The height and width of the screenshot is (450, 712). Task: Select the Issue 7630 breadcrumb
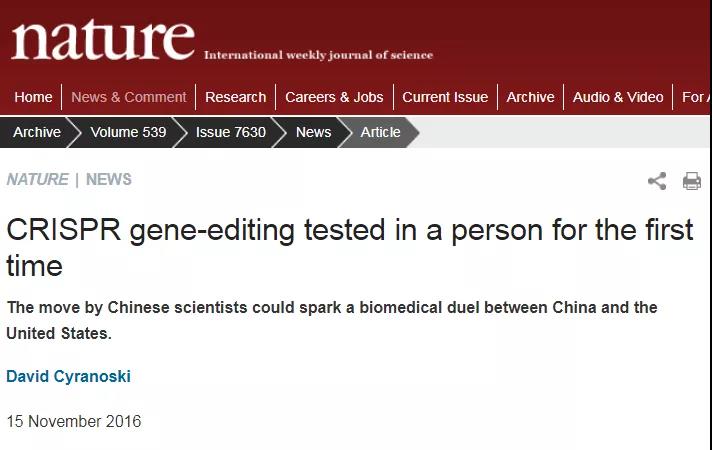[231, 132]
